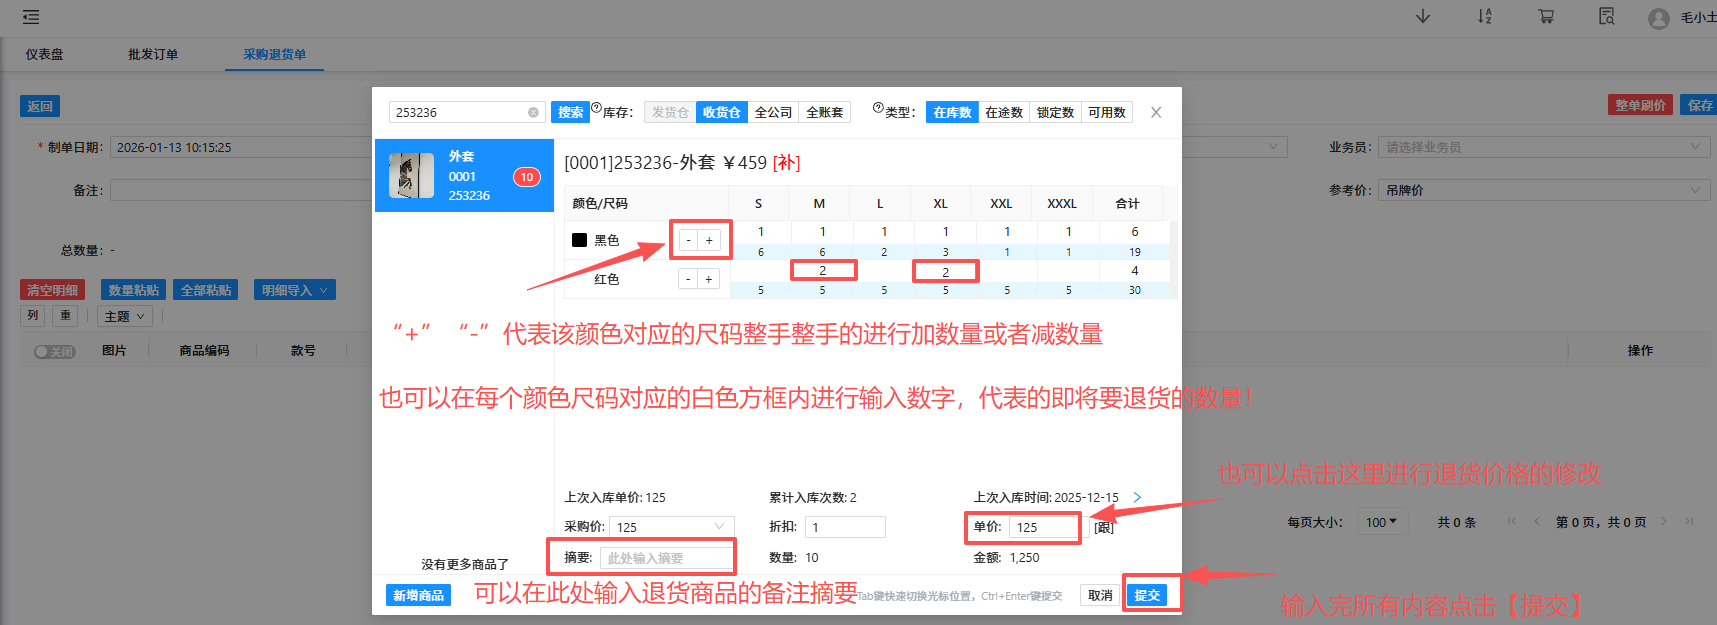Close the product selection dialog
The height and width of the screenshot is (625, 1717).
coord(1156,112)
